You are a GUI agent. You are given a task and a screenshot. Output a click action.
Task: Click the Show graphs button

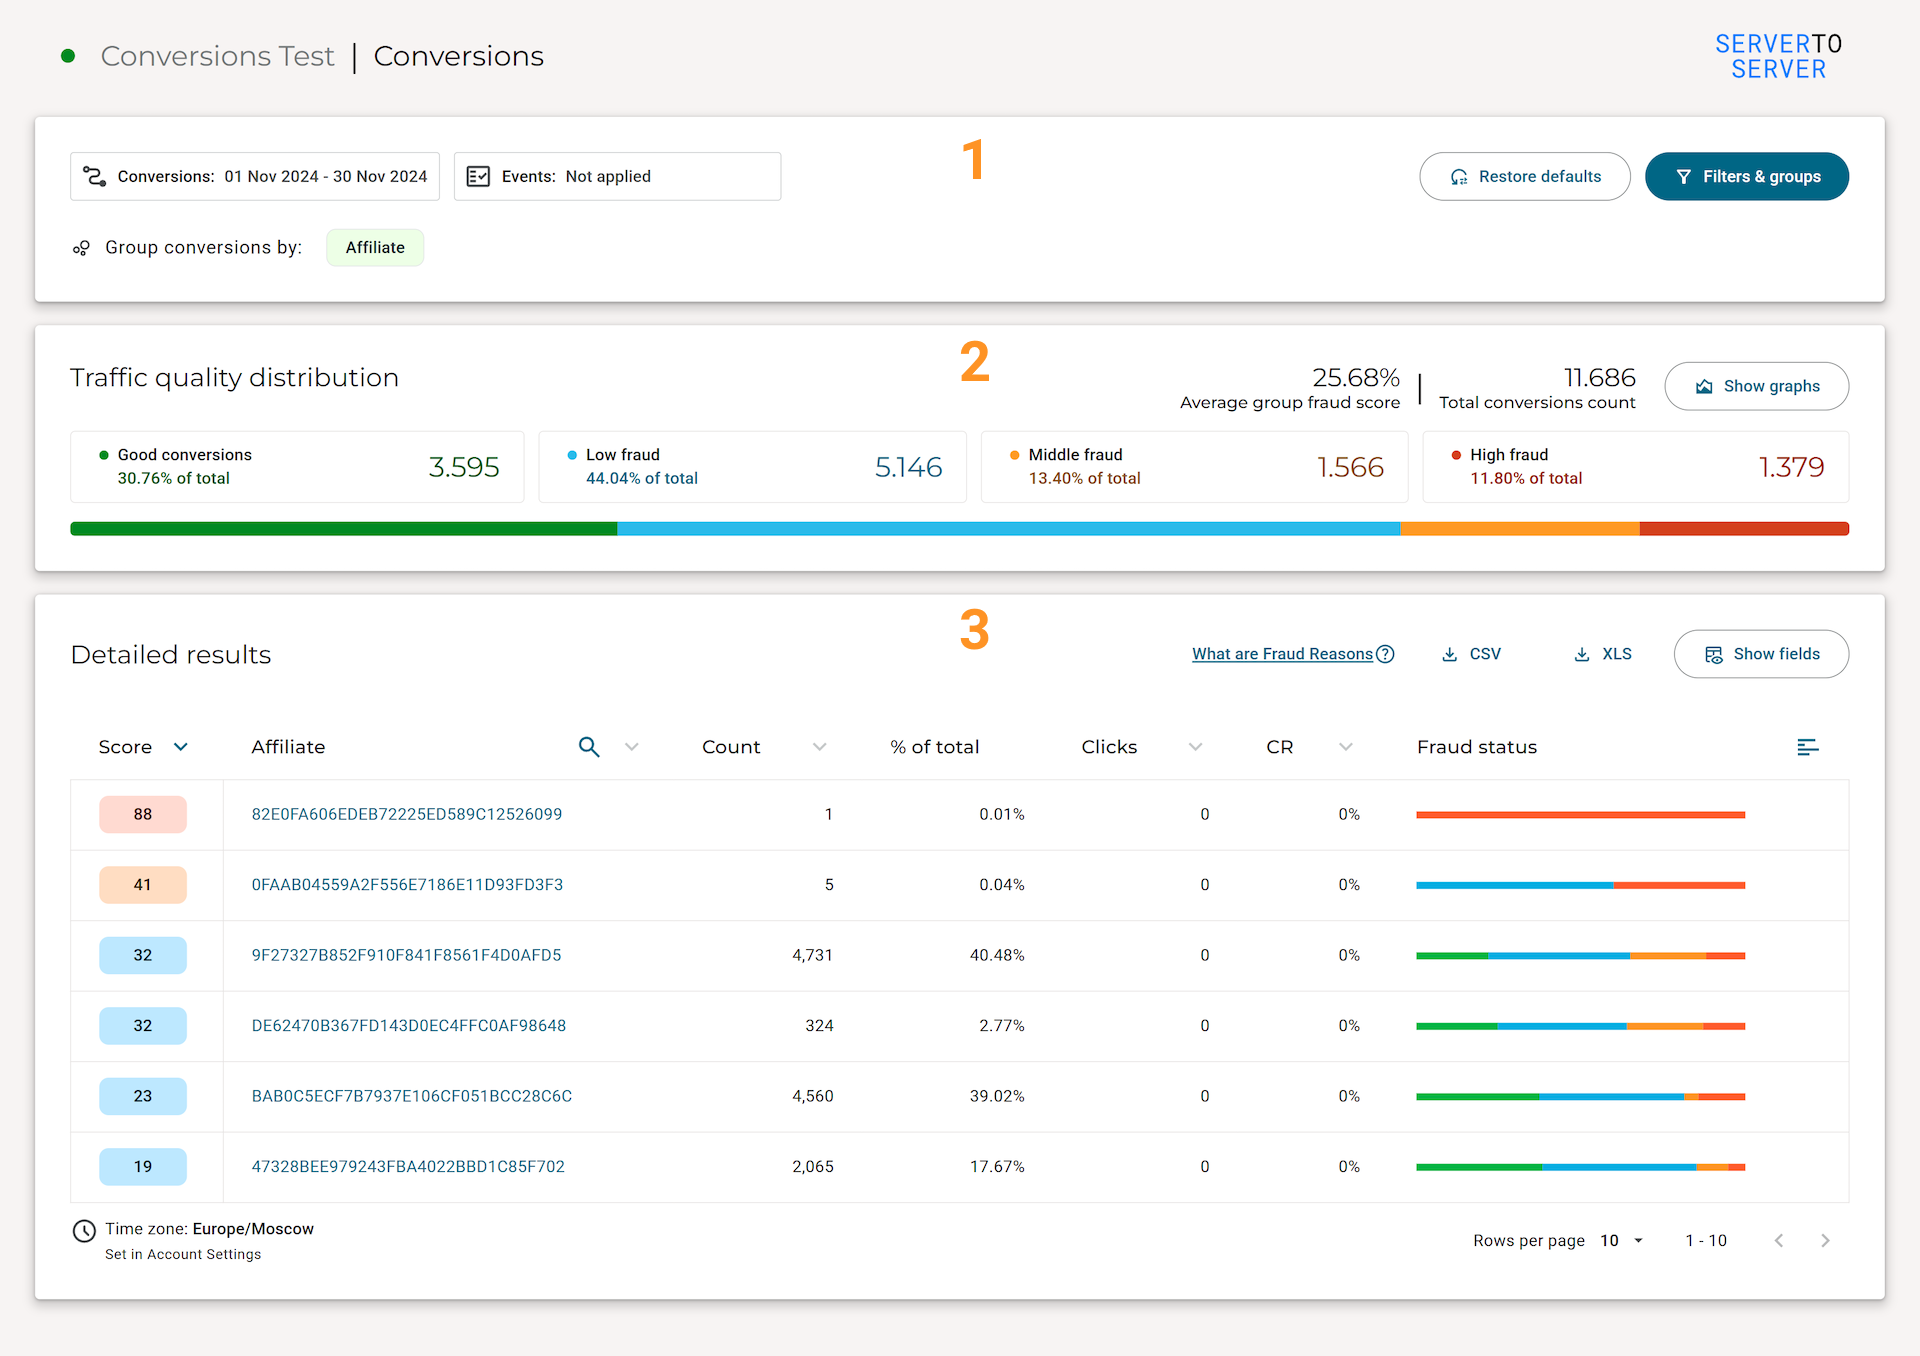coord(1757,386)
